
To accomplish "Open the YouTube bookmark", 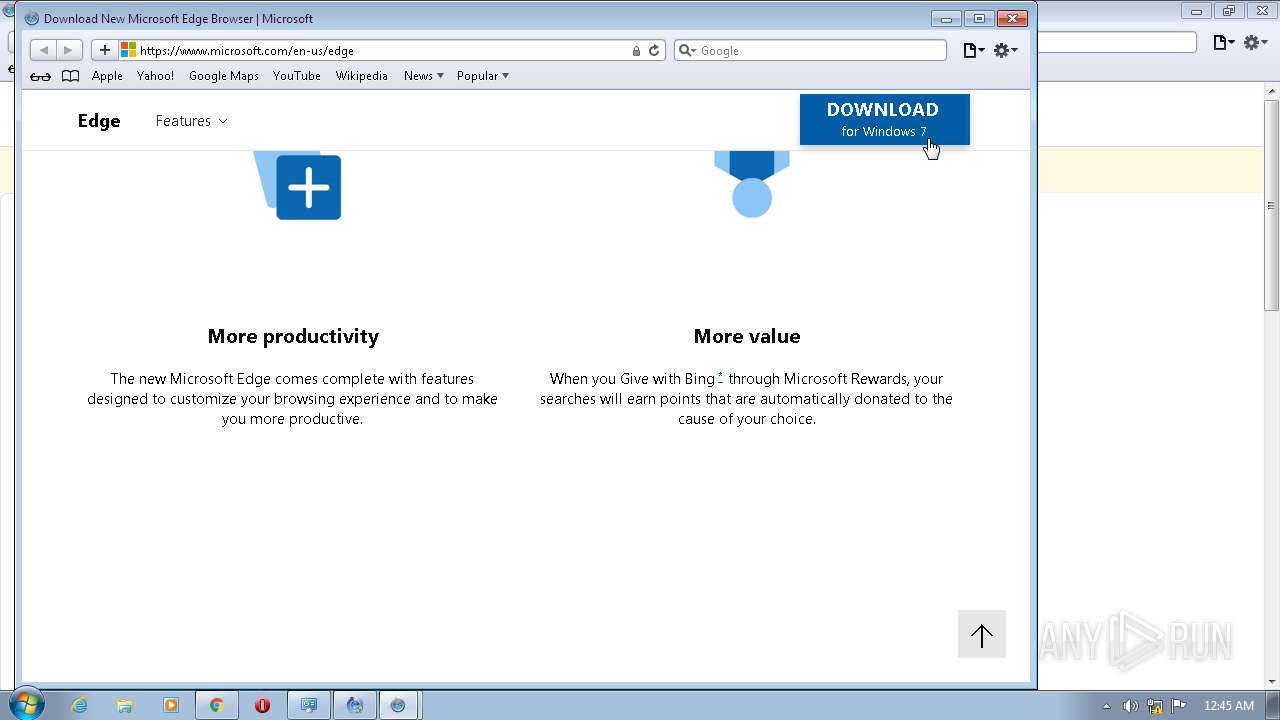I will pyautogui.click(x=297, y=76).
